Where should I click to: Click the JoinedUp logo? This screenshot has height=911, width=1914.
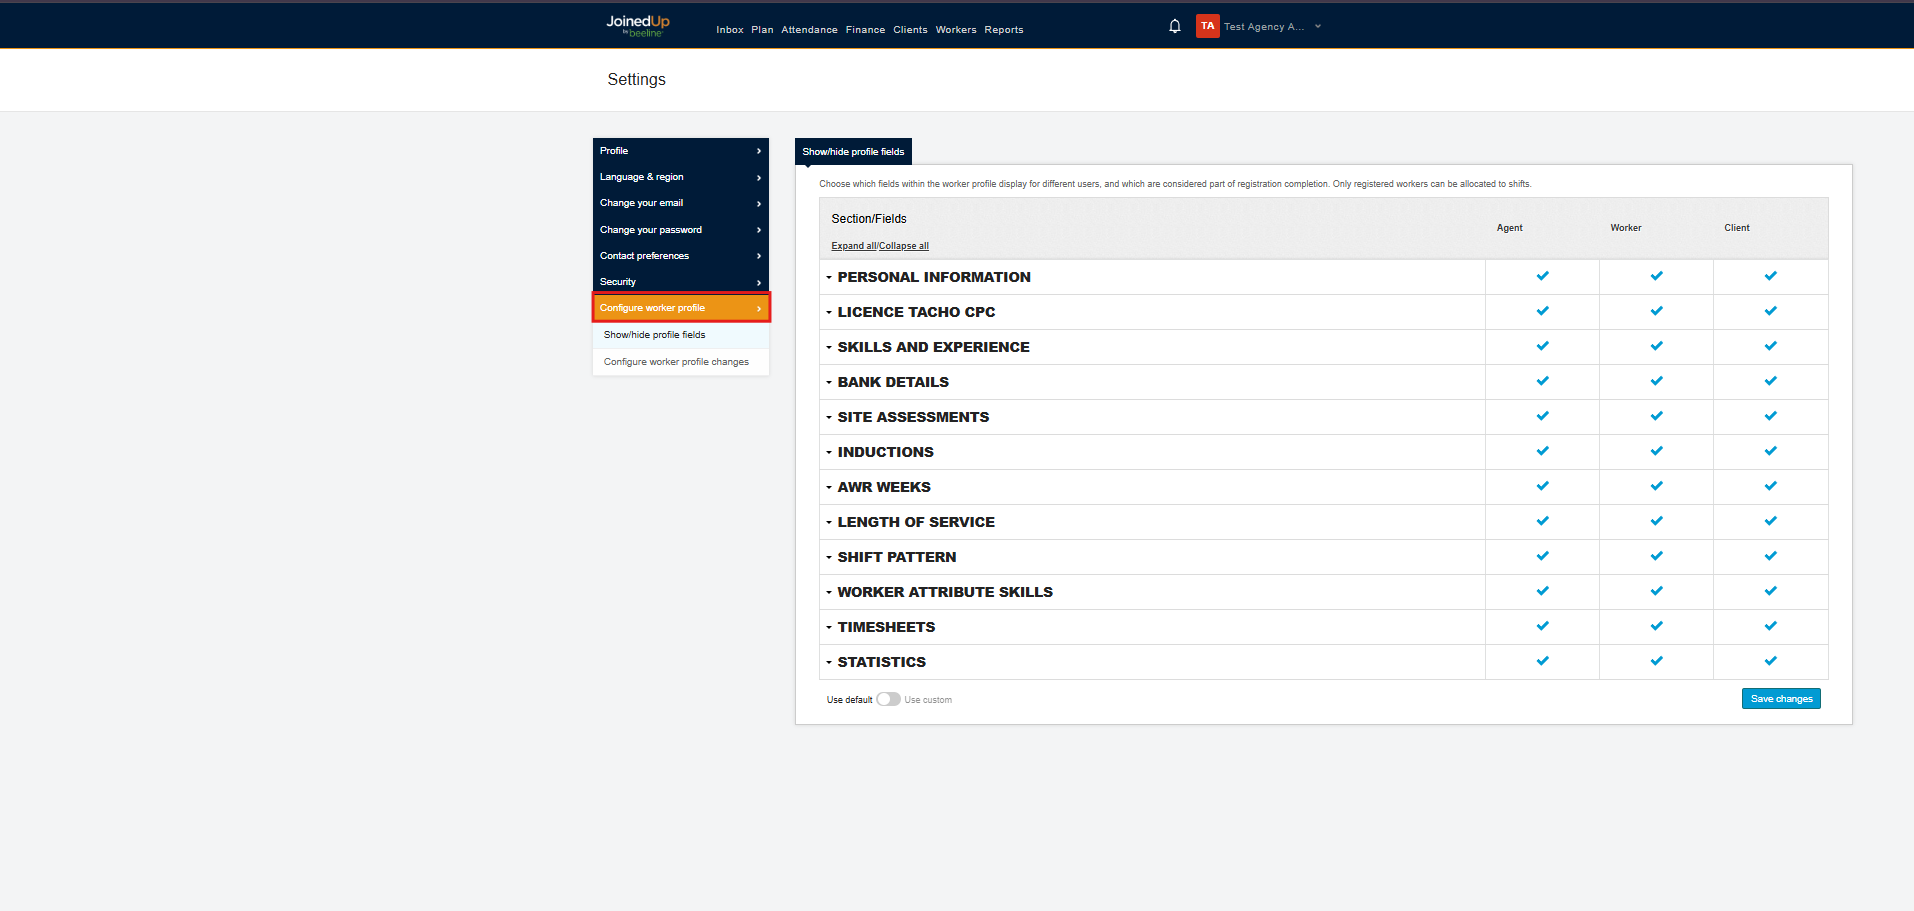637,25
